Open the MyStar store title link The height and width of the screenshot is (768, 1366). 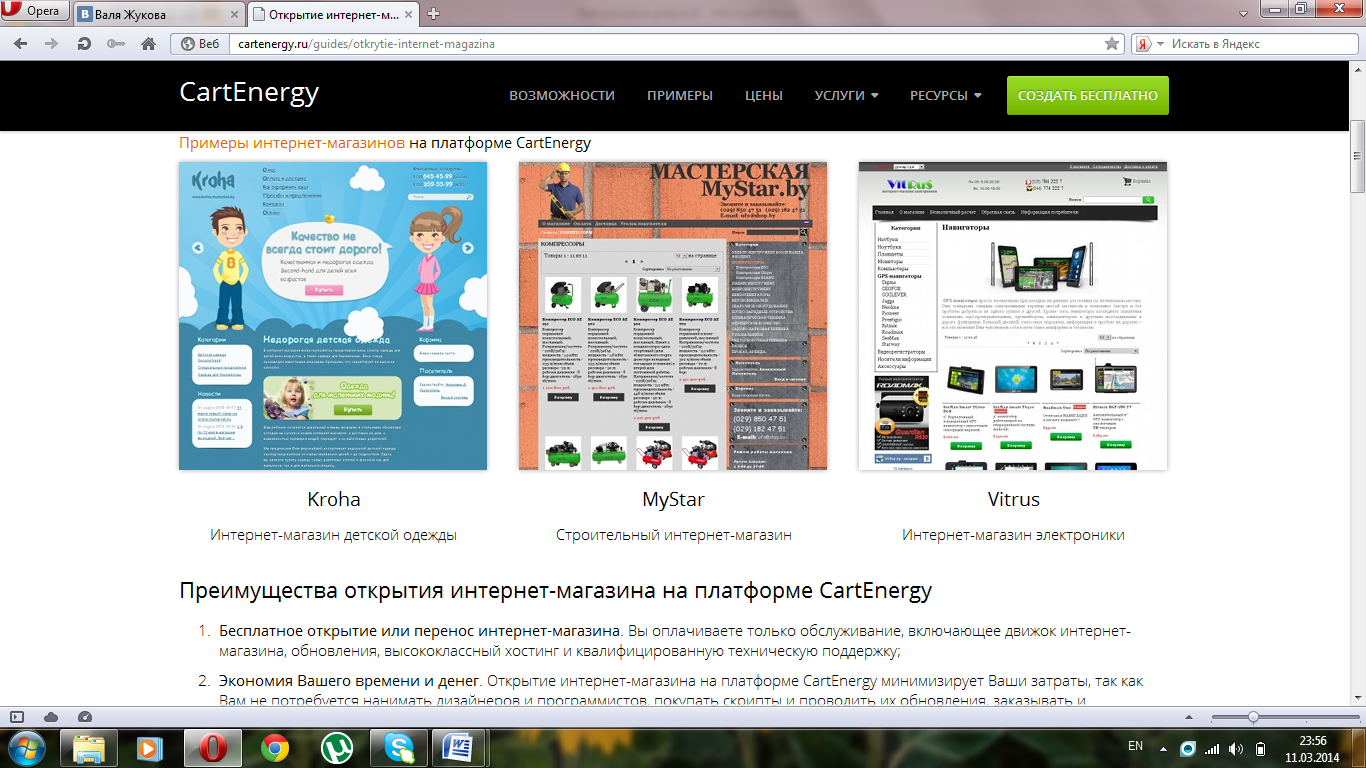673,499
